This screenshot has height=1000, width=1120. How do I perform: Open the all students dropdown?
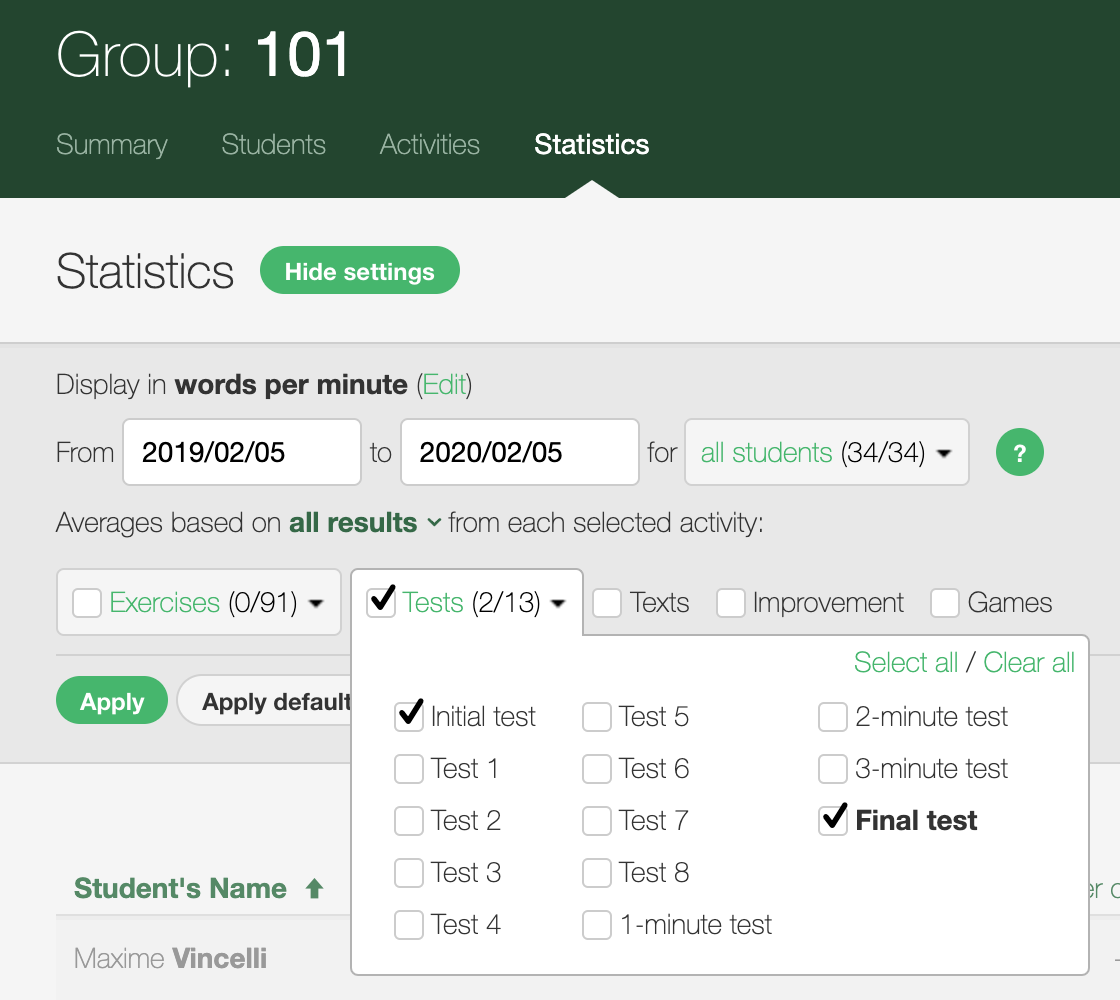(826, 452)
